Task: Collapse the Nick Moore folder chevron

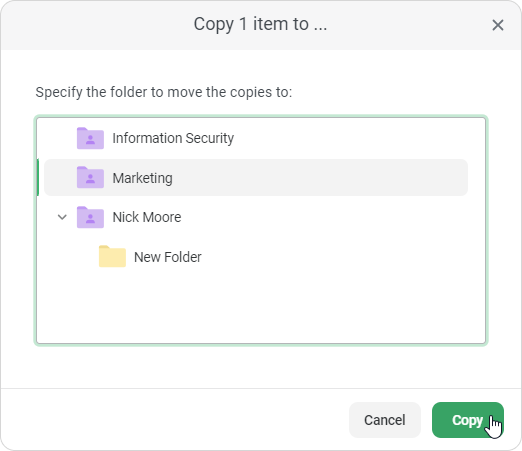Action: (62, 217)
